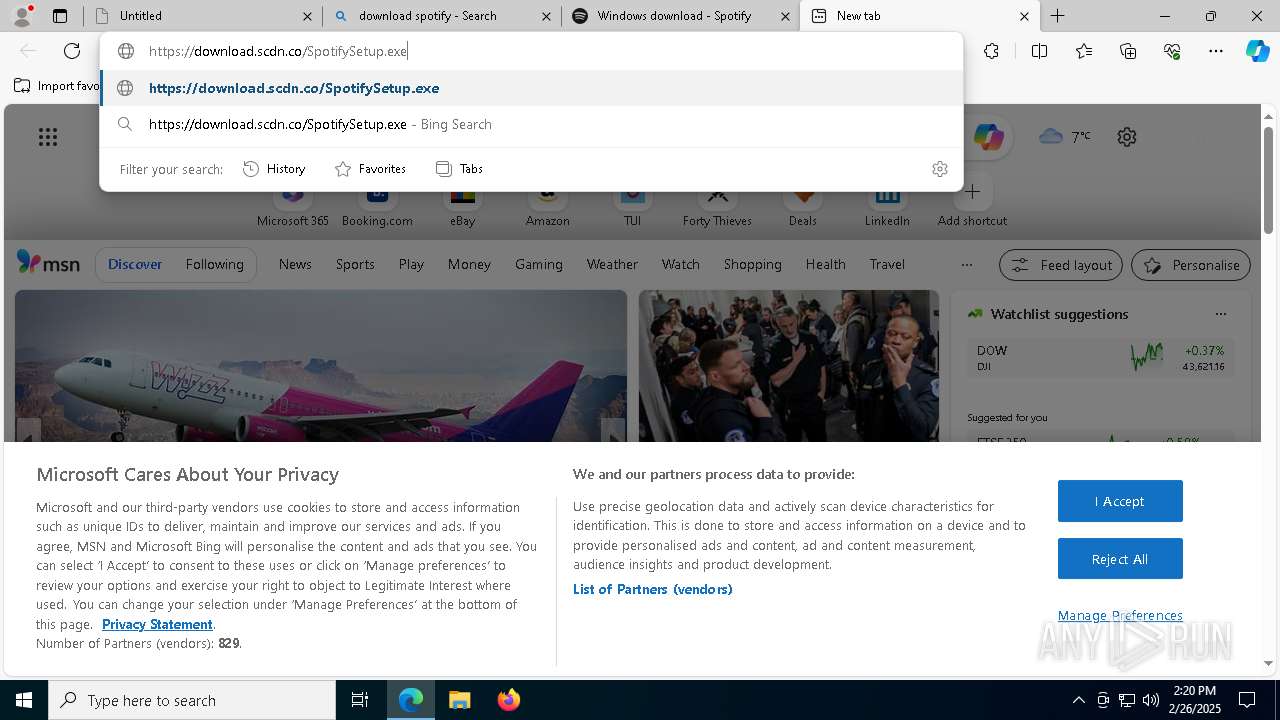Open the volume tray icon
The width and height of the screenshot is (1280, 720).
(x=1150, y=700)
